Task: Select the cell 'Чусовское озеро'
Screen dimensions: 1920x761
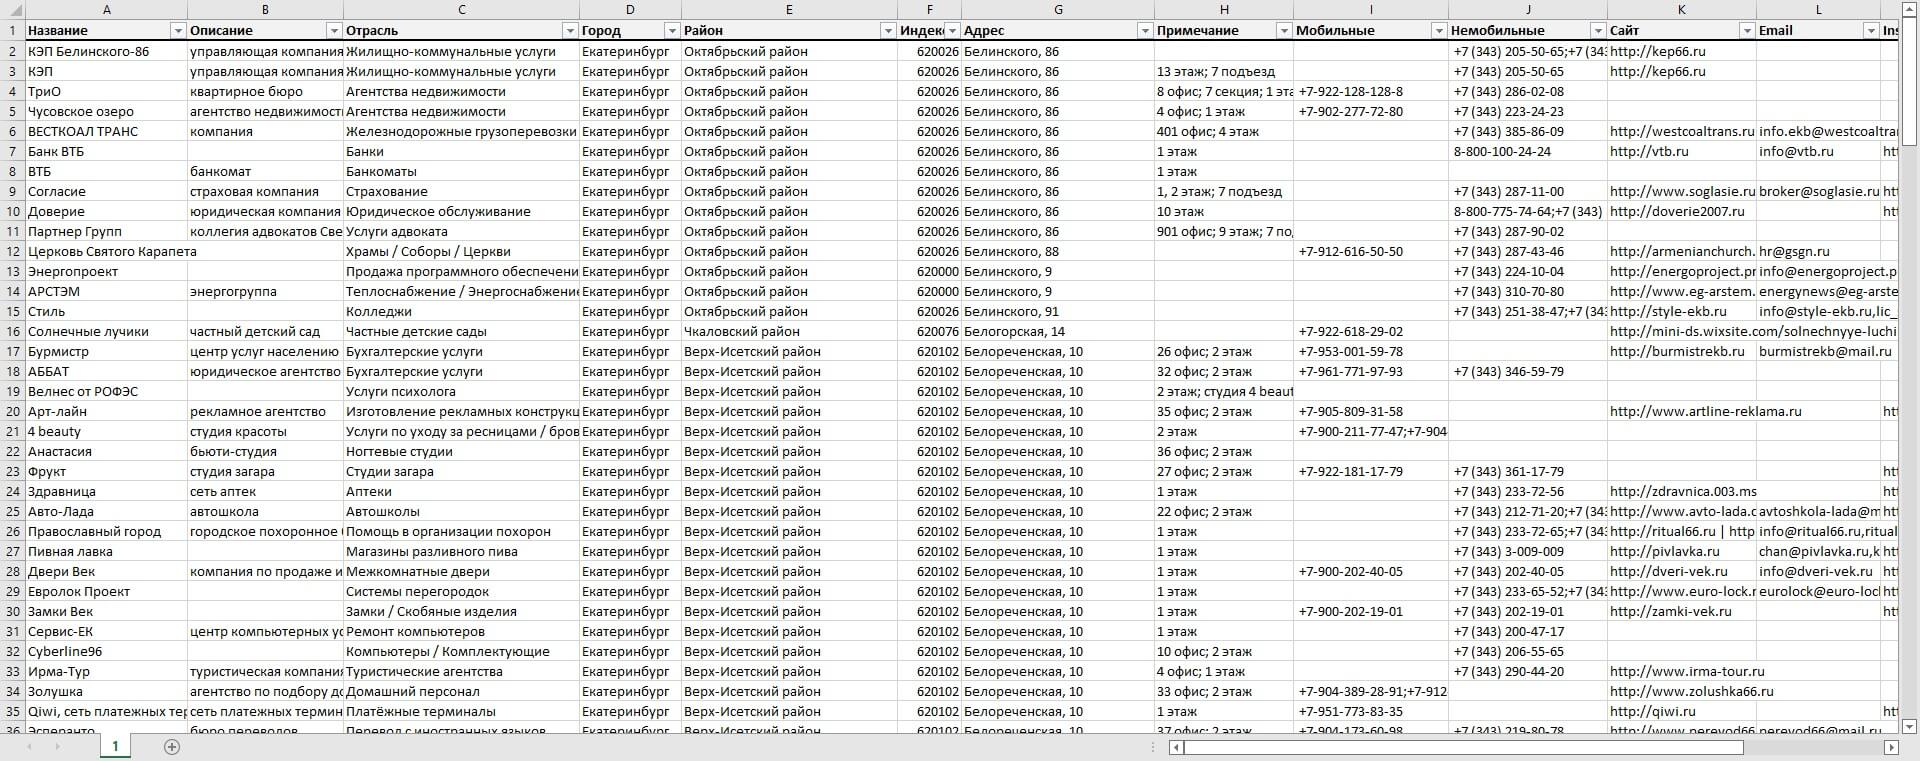Action: click(x=106, y=111)
